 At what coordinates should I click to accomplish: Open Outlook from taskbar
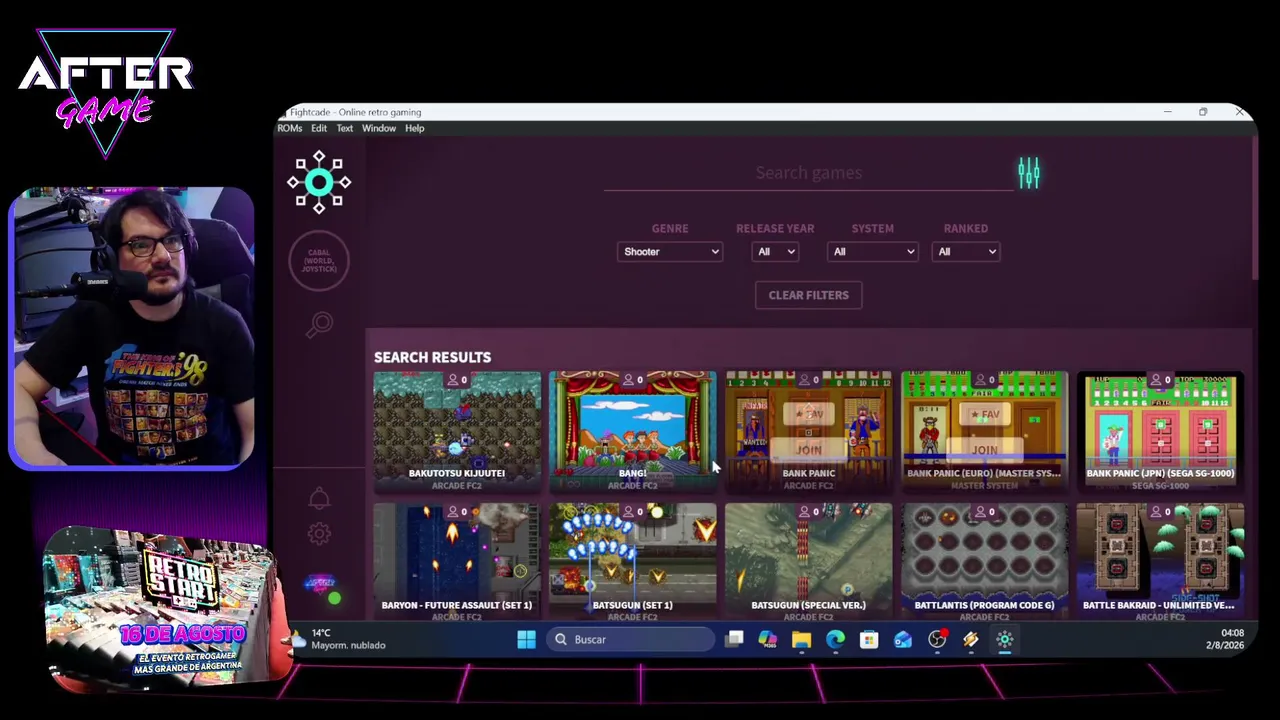(903, 640)
